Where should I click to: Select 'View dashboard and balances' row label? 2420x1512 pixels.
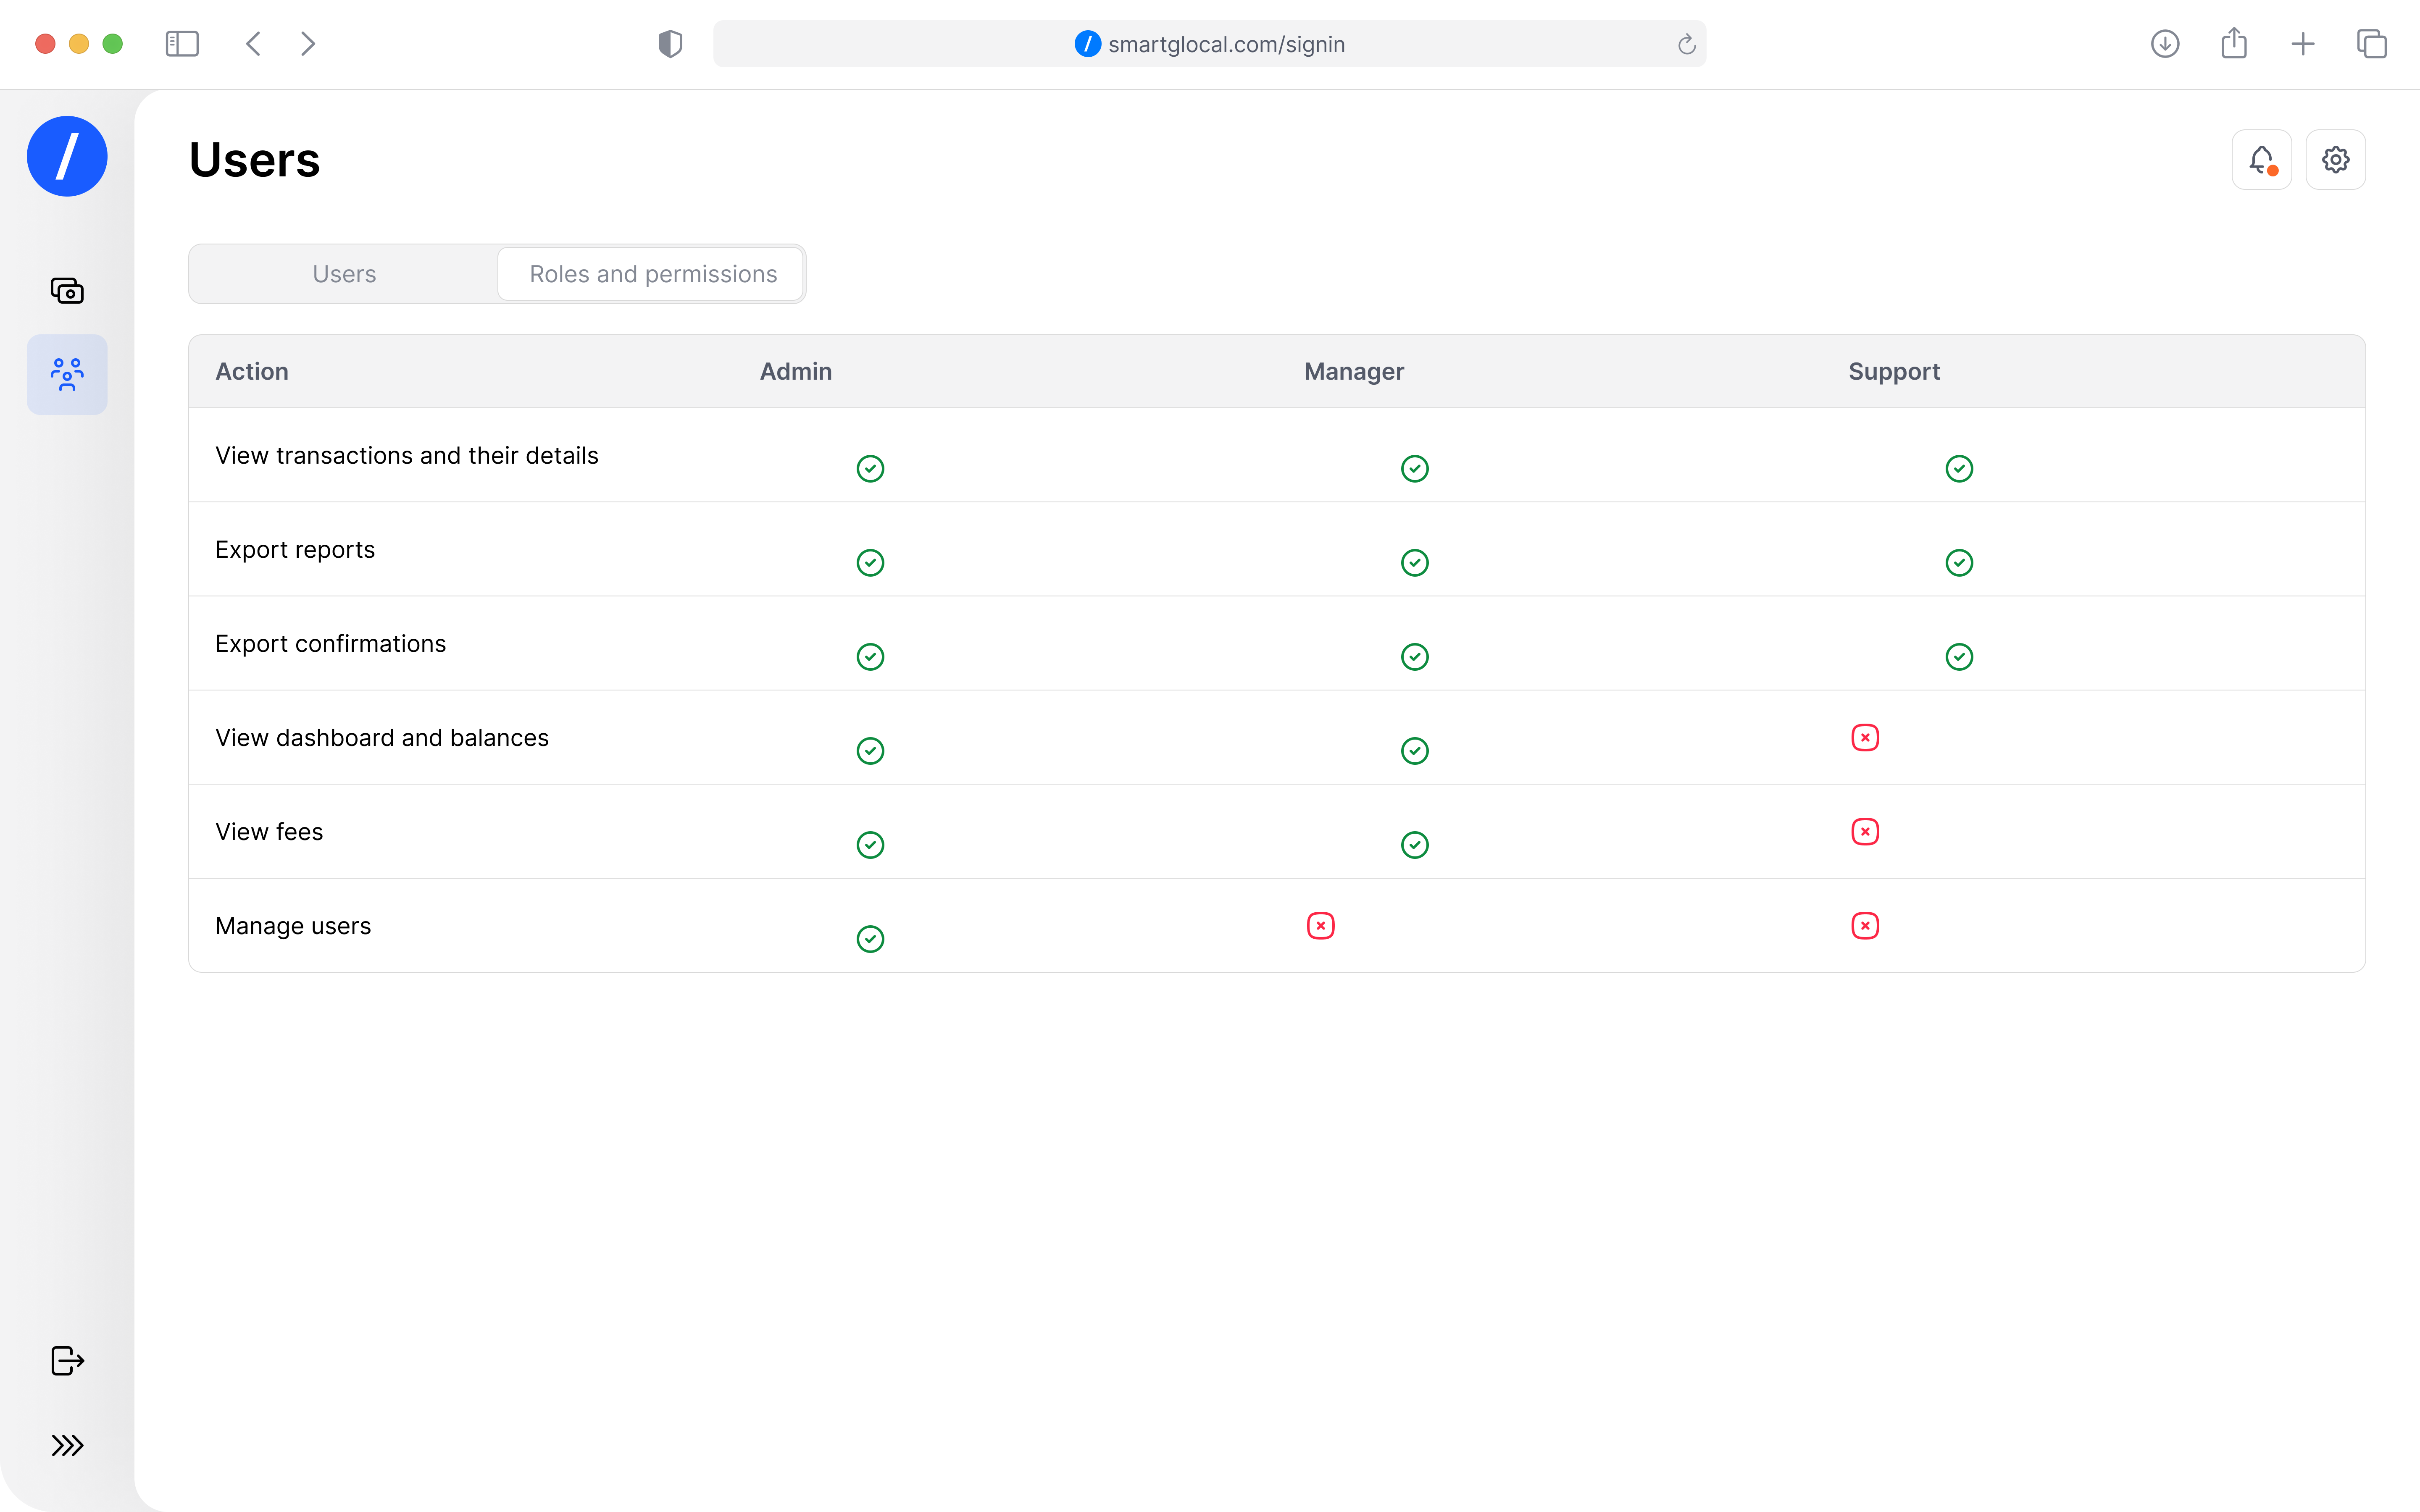click(382, 738)
